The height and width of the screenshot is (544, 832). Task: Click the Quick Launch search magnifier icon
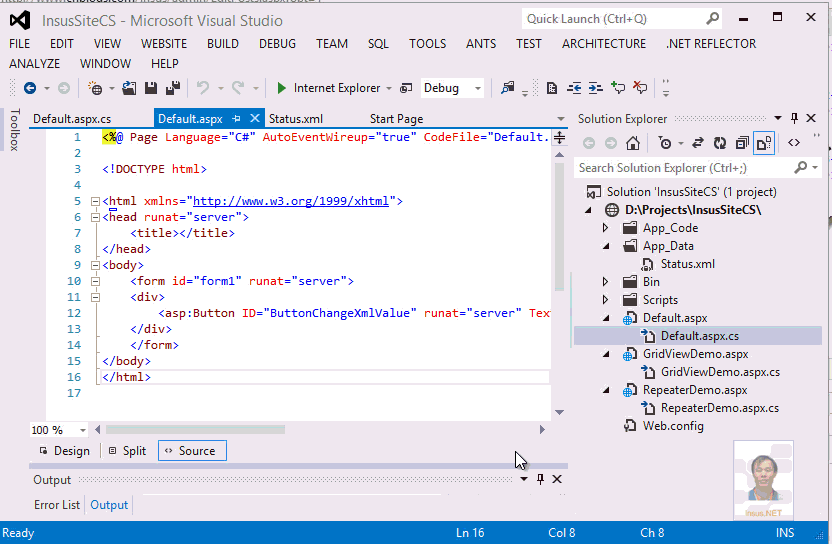point(713,19)
